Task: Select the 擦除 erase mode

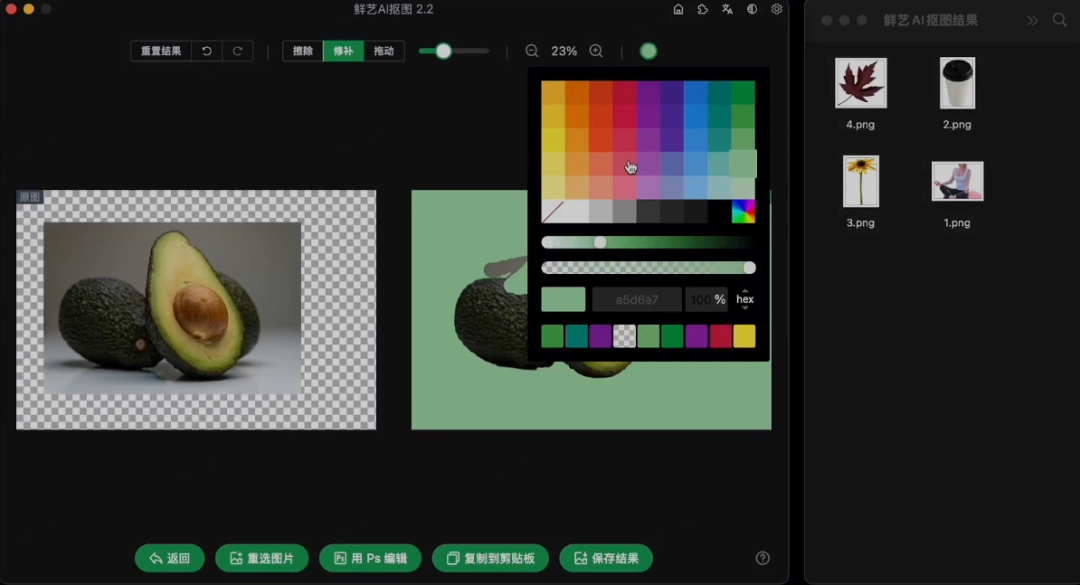Action: click(302, 51)
